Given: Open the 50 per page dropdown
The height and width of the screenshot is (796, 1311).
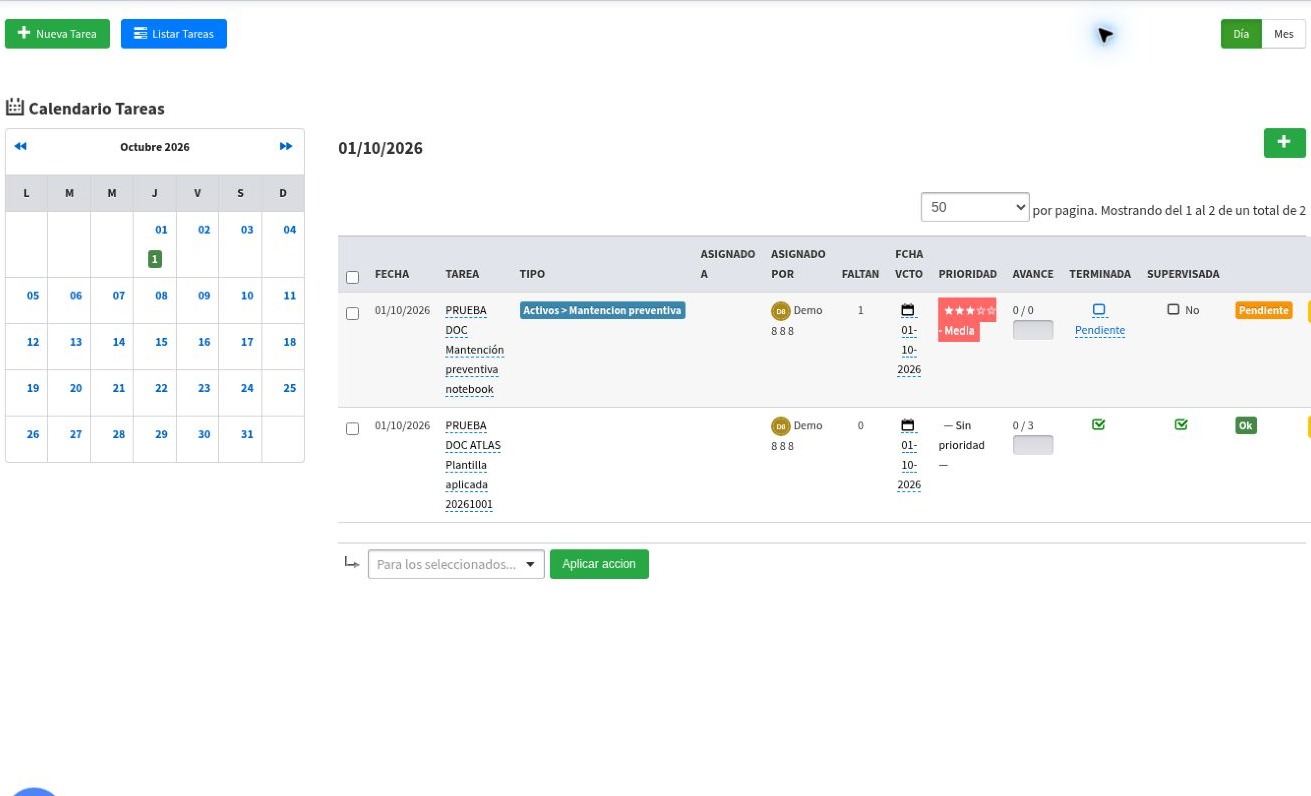Looking at the screenshot, I should point(975,207).
